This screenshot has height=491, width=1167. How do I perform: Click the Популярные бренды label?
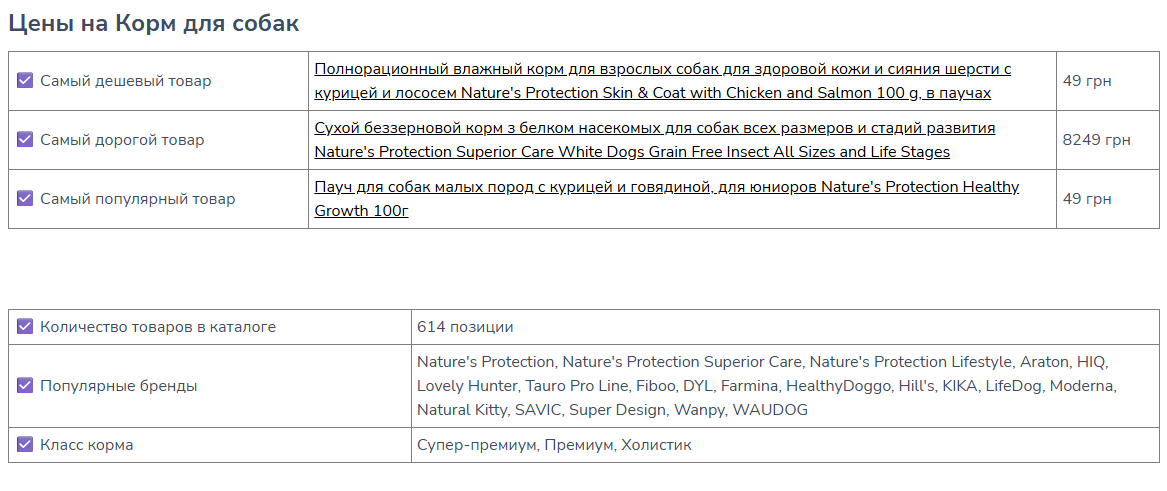pyautogui.click(x=119, y=386)
